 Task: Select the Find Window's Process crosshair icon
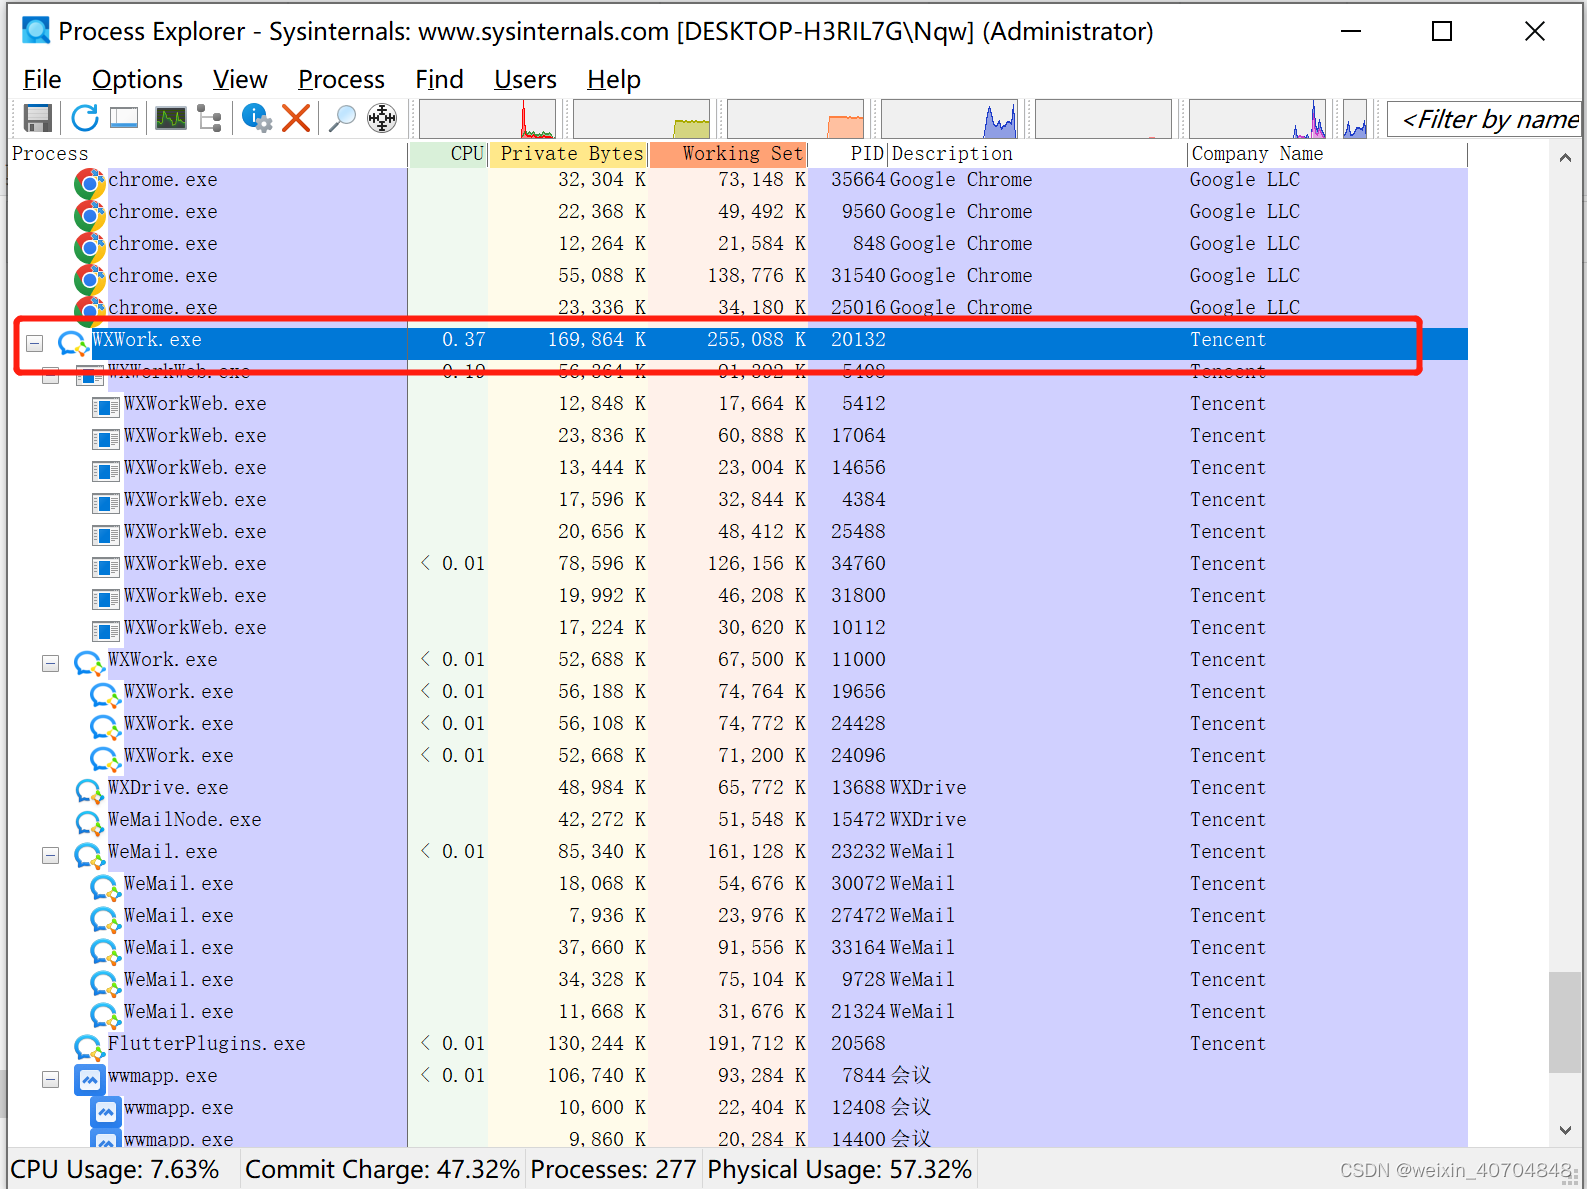pos(382,118)
